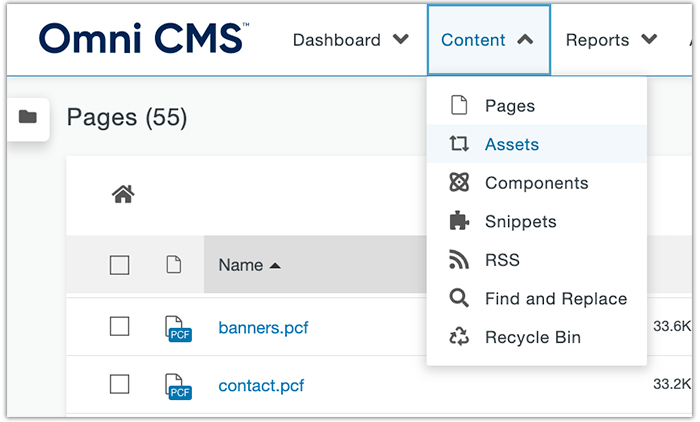Select RSS from Content menu
Viewport: 700px width, 422px height.
coord(537,260)
